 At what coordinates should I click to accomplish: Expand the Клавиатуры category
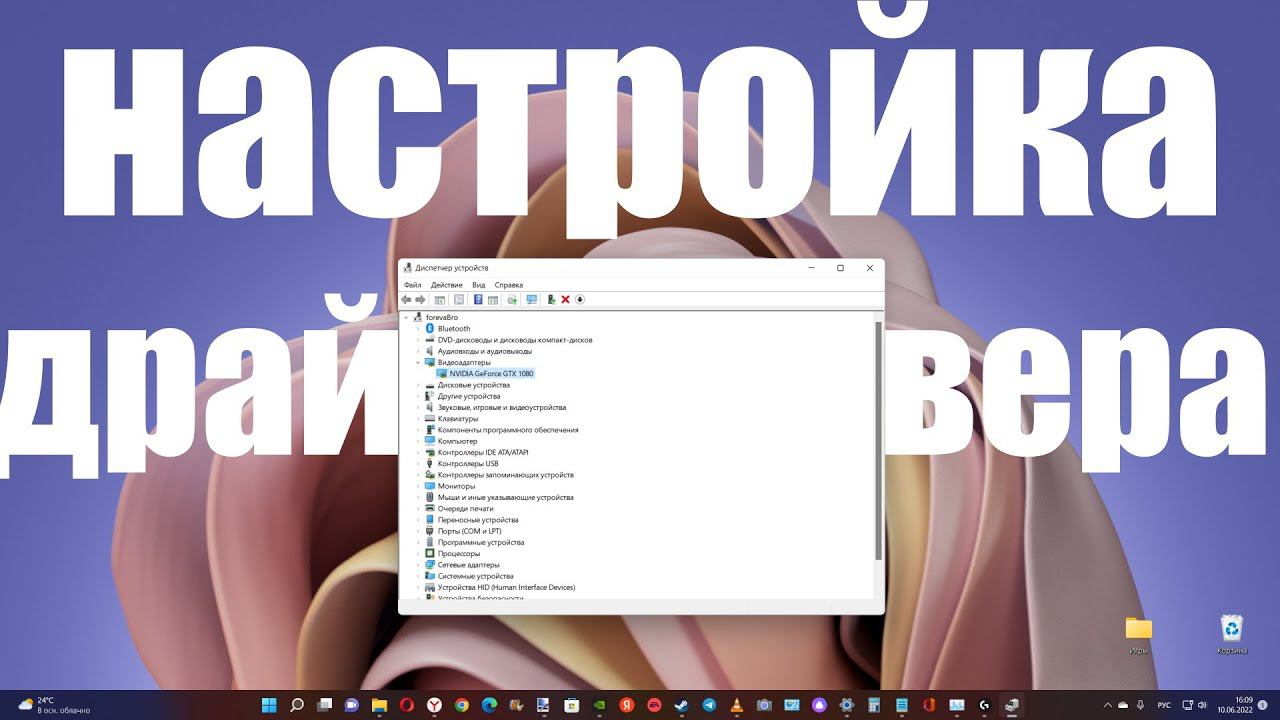418,418
